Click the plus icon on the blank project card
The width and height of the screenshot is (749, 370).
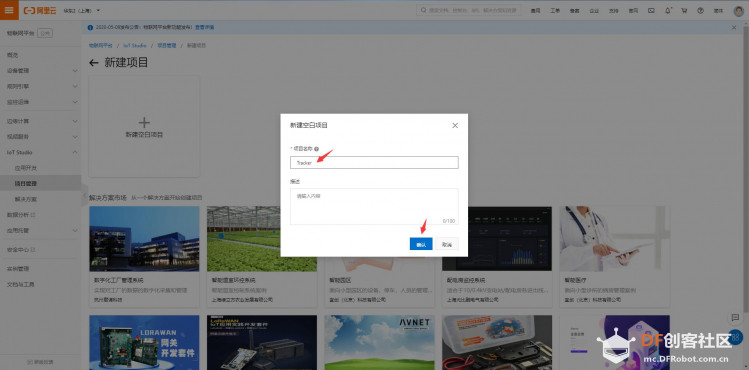144,122
